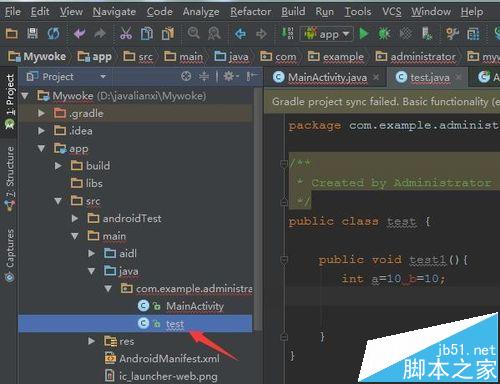Screen dimensions: 500x384
Task: Click the Back navigation arrow icon
Action: coord(240,34)
